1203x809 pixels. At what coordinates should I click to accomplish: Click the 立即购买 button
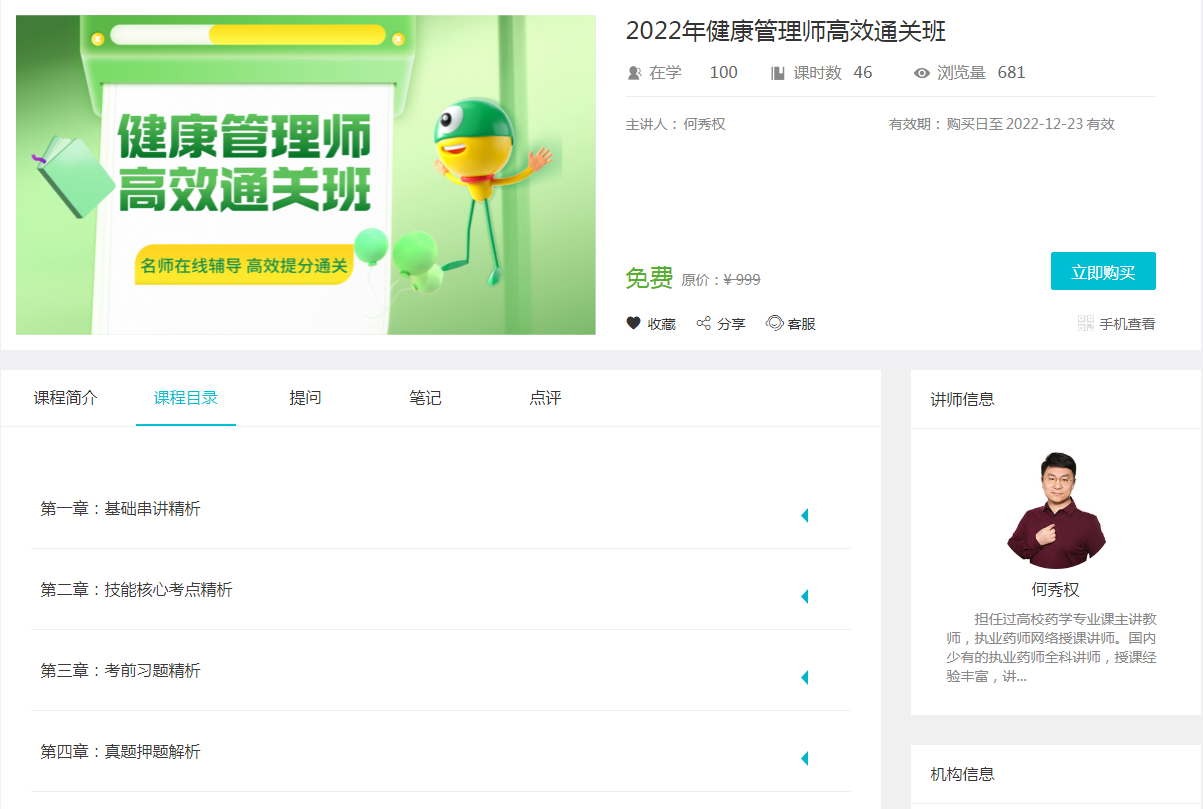pos(1103,272)
